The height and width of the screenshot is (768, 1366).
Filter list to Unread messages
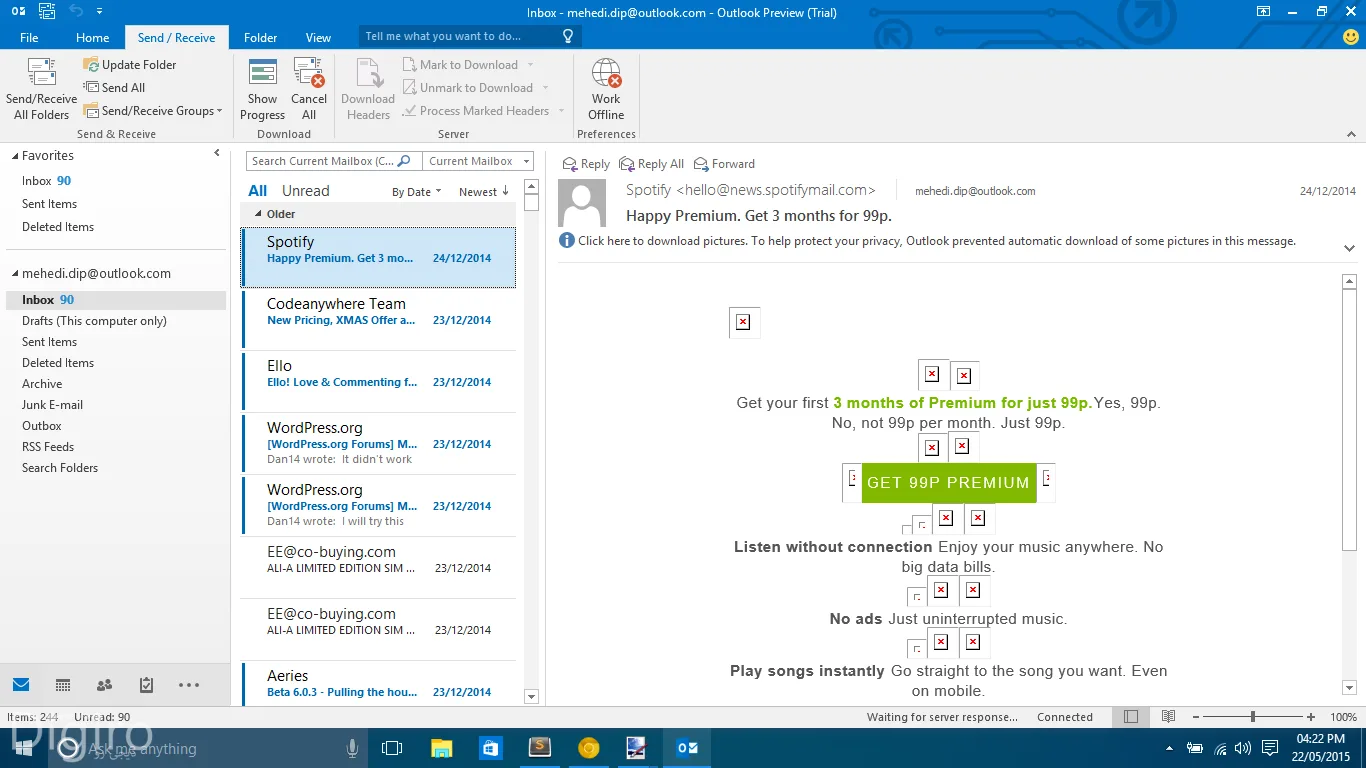click(305, 191)
